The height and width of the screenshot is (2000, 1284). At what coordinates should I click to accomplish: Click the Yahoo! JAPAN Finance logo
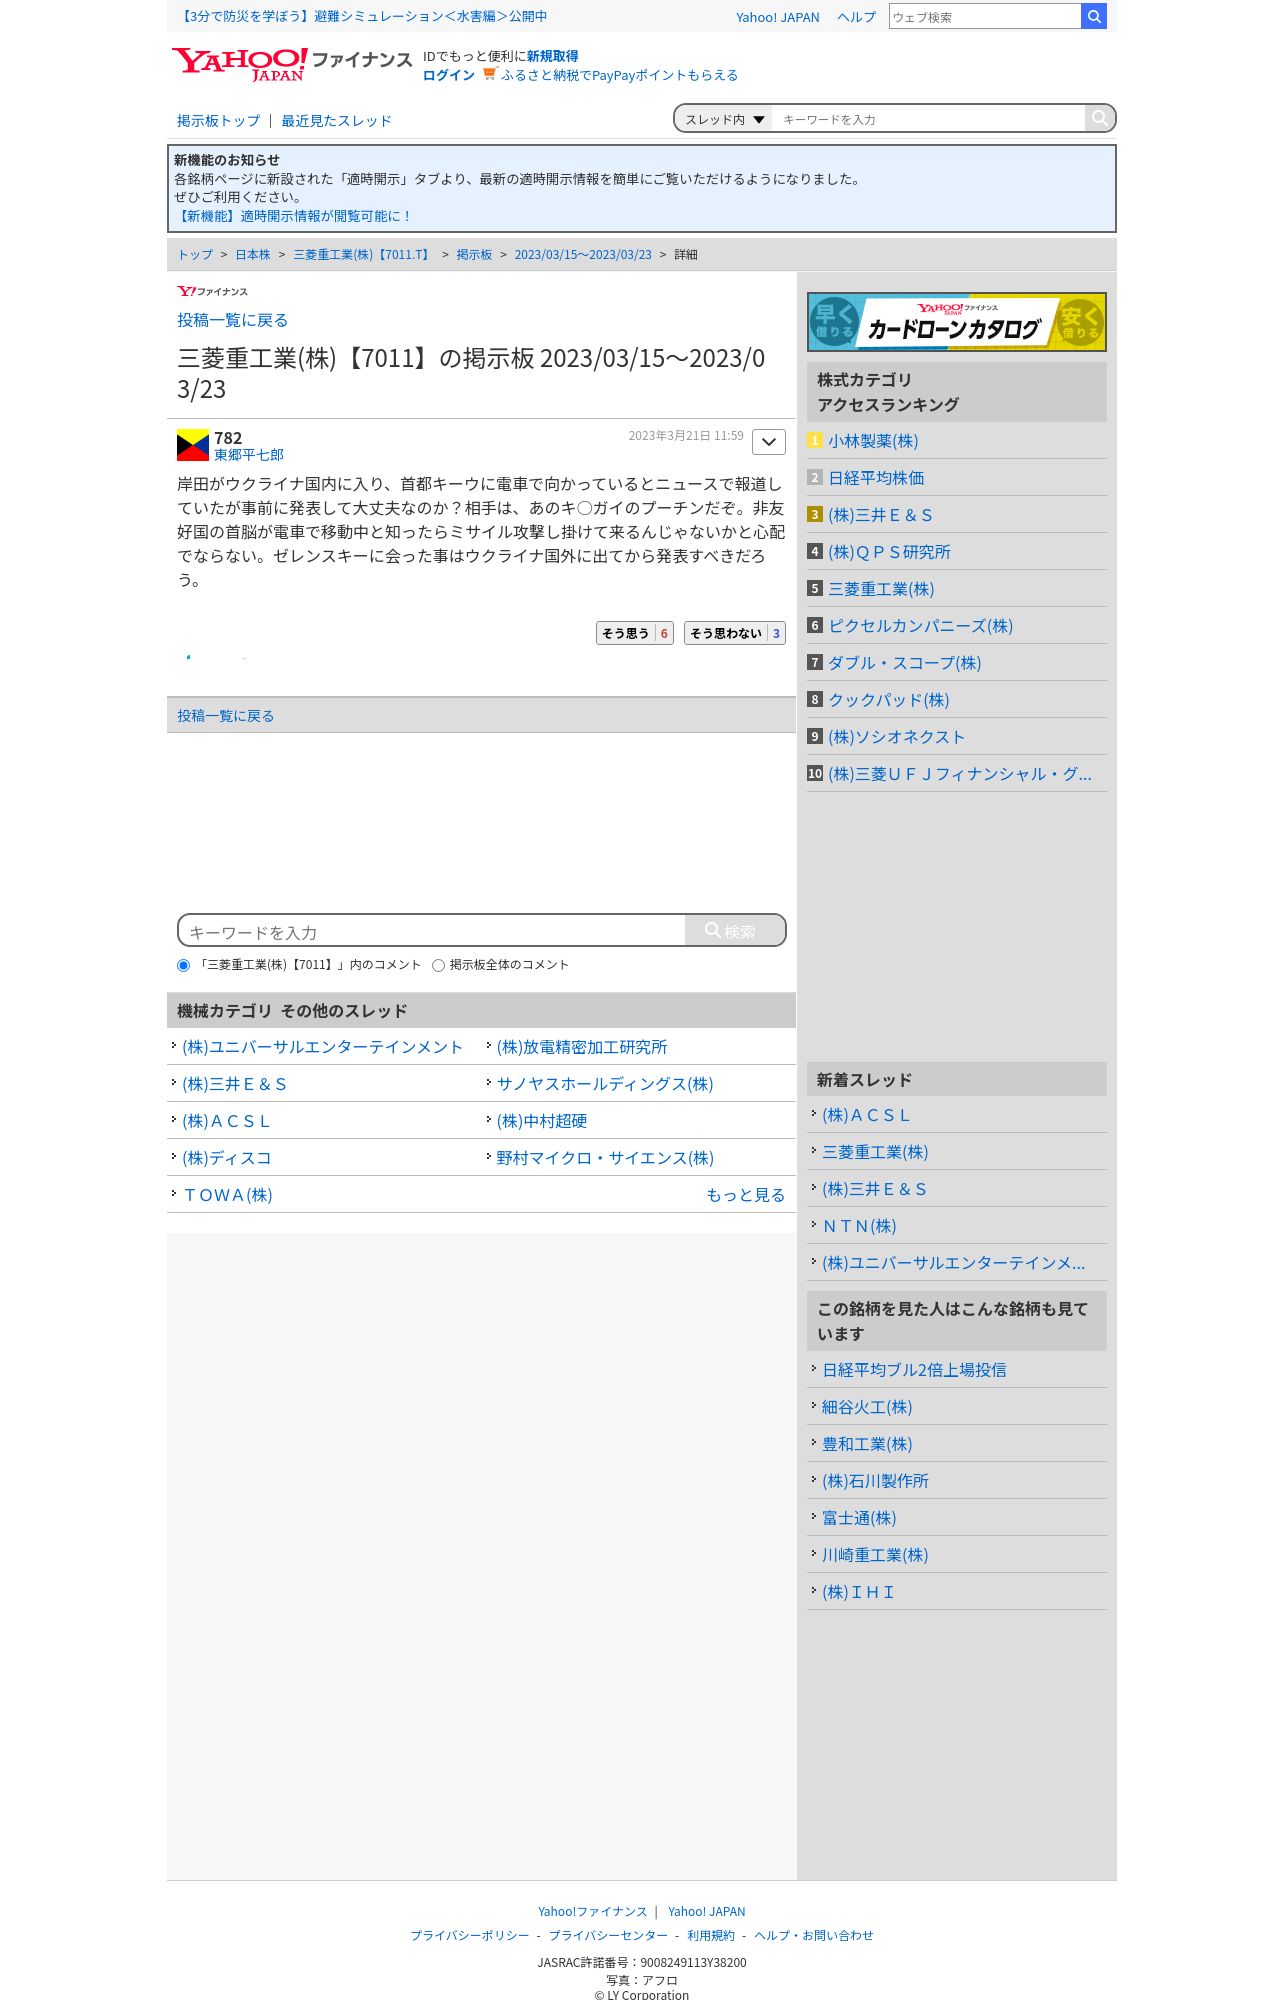click(x=291, y=64)
